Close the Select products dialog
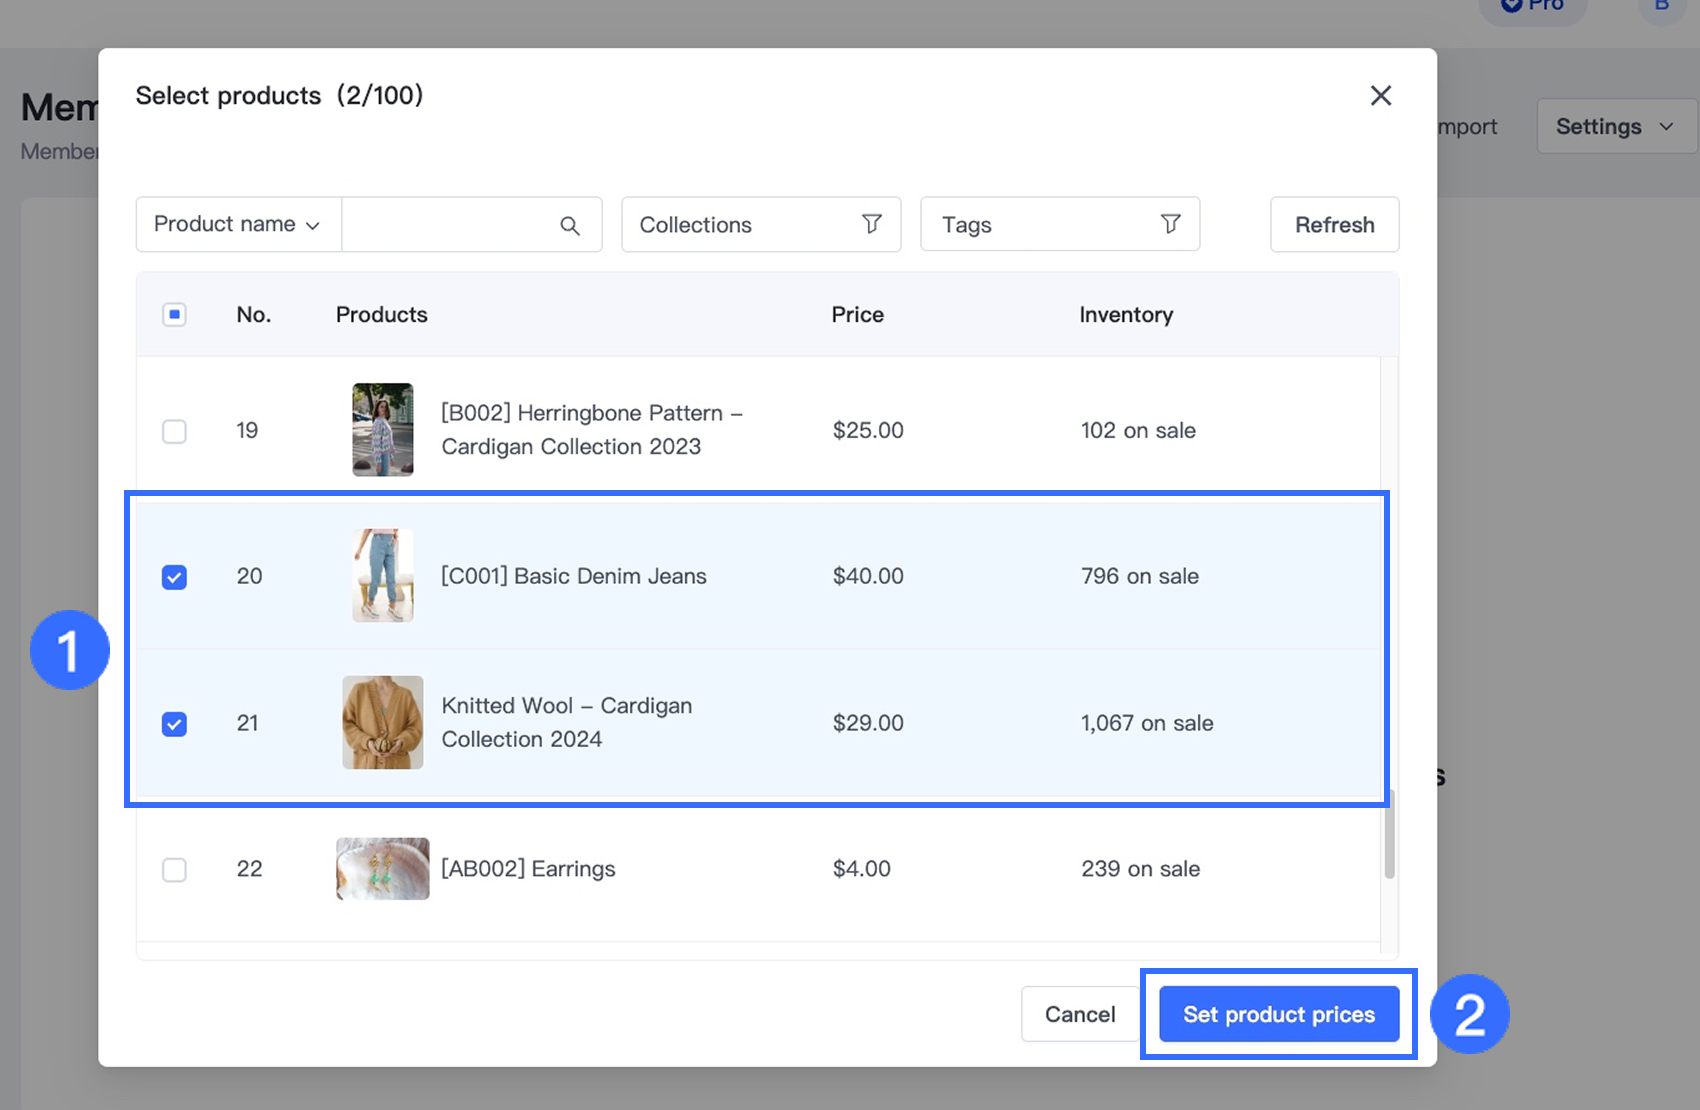Viewport: 1700px width, 1110px height. coord(1380,96)
